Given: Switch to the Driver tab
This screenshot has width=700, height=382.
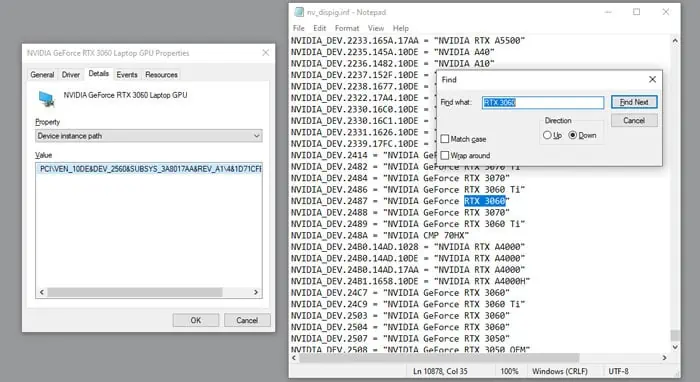Looking at the screenshot, I should (x=71, y=75).
